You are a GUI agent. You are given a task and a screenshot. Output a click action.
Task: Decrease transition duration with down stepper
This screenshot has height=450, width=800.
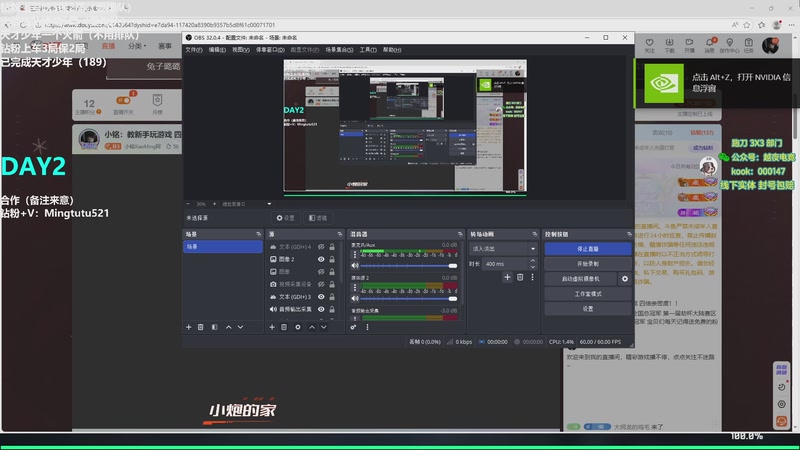pyautogui.click(x=533, y=267)
